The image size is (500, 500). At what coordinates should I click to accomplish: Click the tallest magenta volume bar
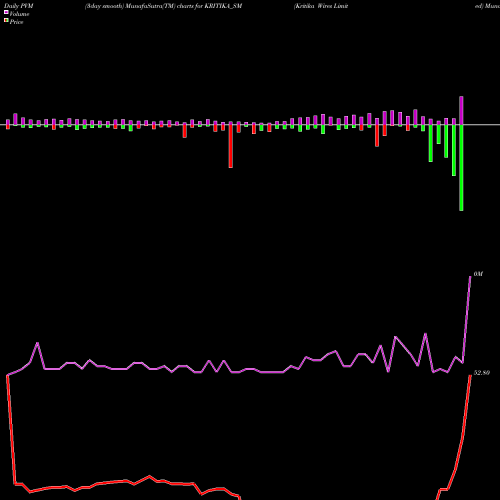click(x=461, y=110)
